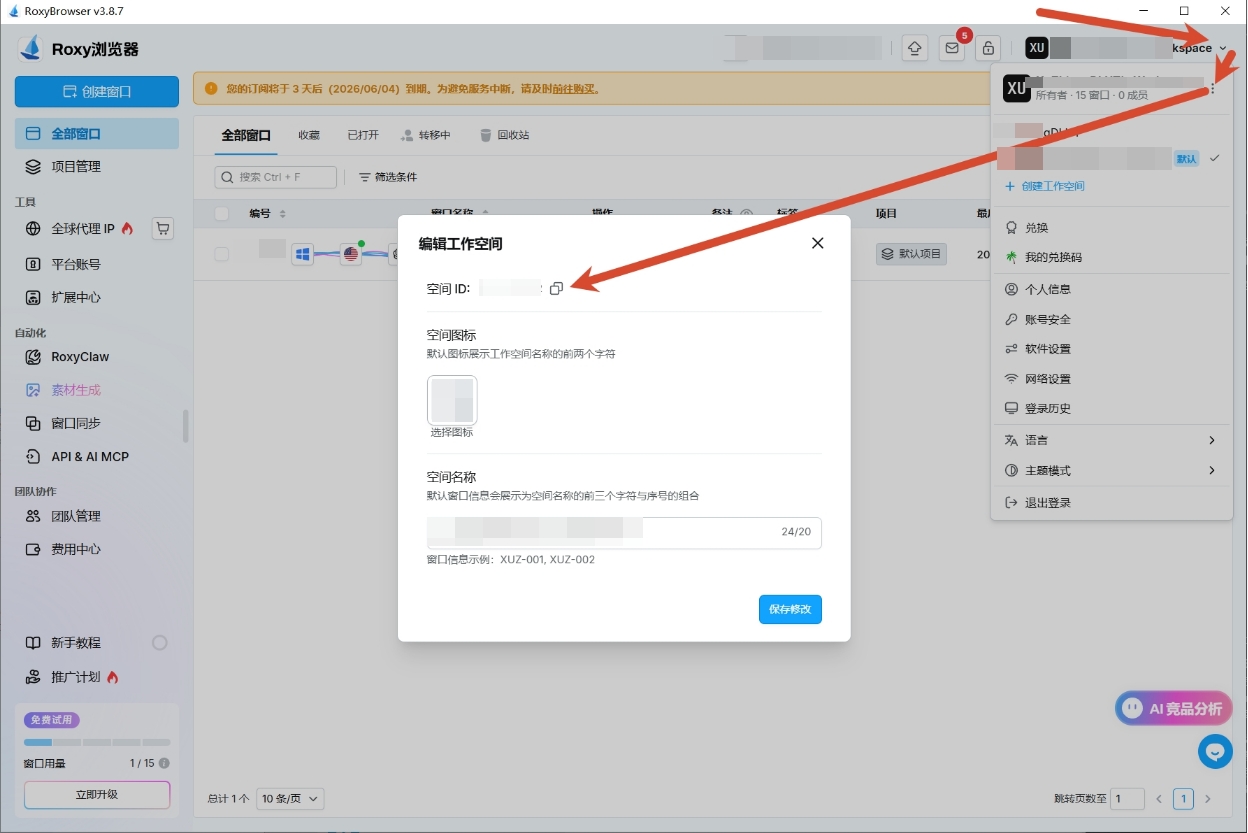Click the info icon beside 窗口用量 1/15
Image resolution: width=1248 pixels, height=833 pixels.
click(x=164, y=763)
